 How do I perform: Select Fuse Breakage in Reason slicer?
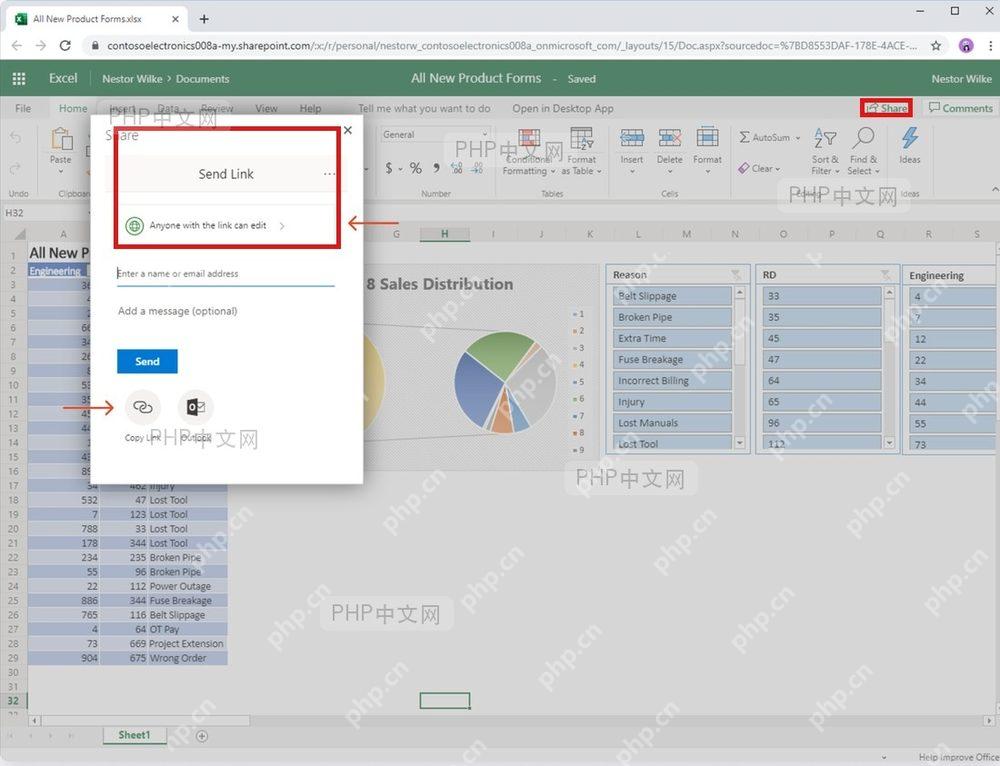point(672,360)
